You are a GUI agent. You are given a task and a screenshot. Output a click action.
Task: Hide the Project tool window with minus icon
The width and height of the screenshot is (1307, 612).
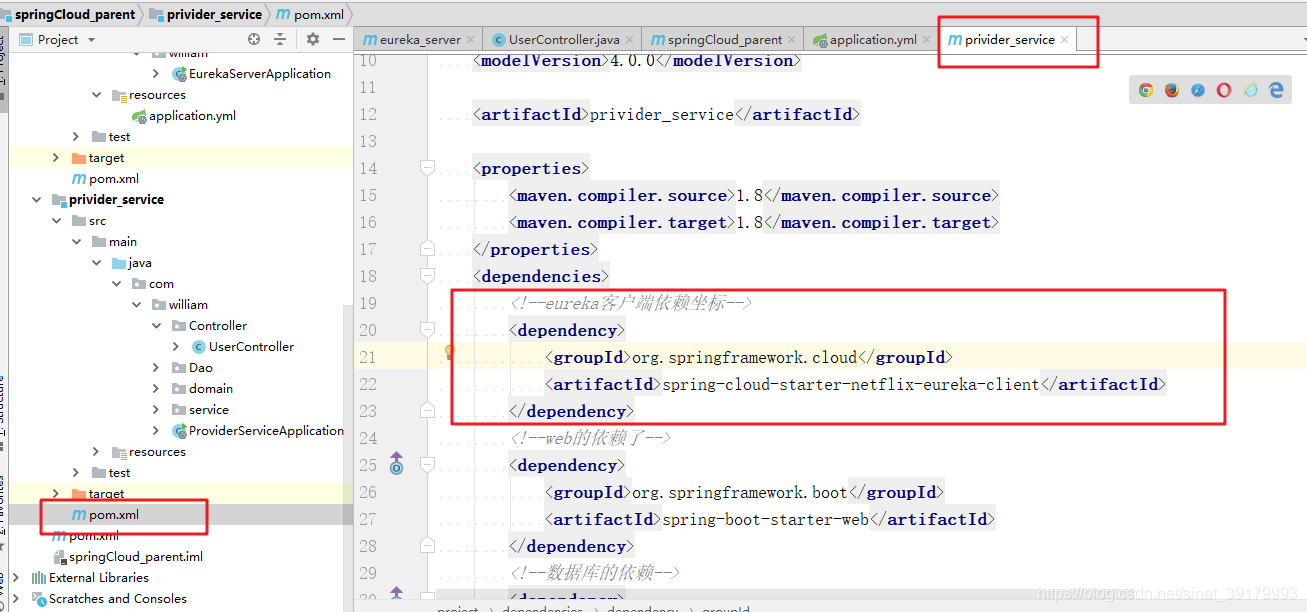tap(338, 39)
